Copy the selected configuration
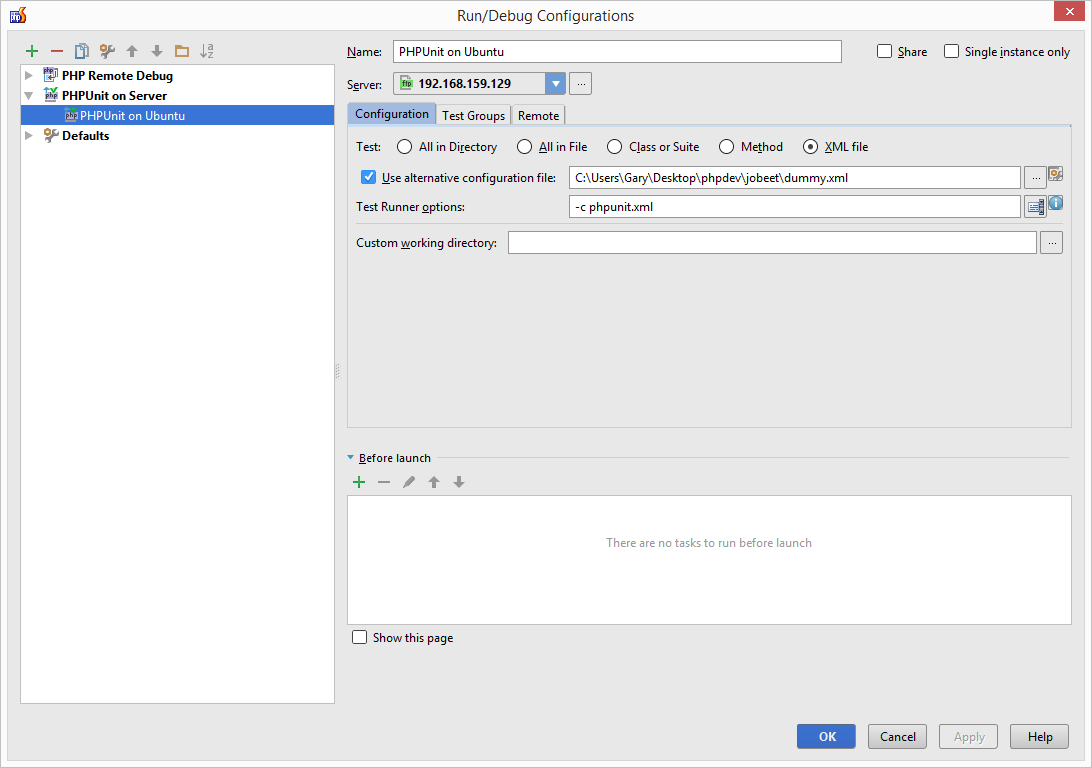 point(81,51)
